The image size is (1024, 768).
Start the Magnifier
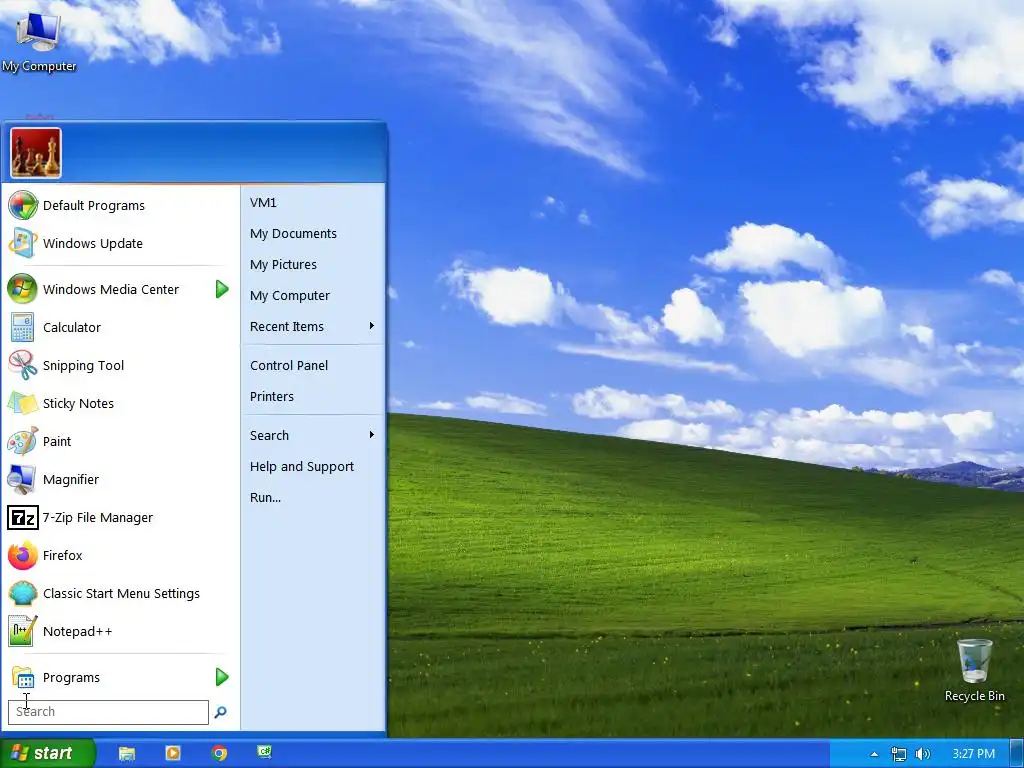[x=121, y=479]
